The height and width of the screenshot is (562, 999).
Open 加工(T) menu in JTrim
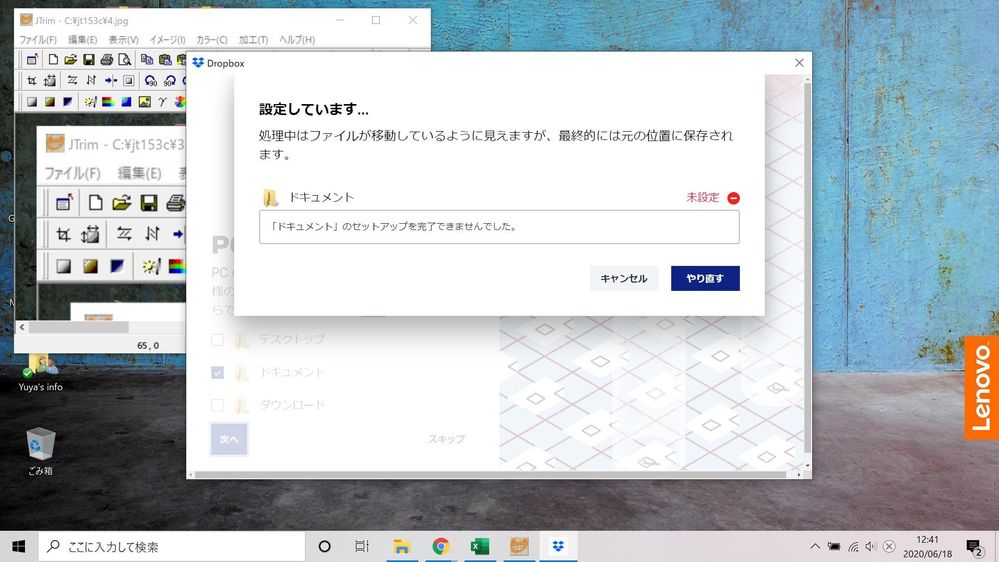253,40
